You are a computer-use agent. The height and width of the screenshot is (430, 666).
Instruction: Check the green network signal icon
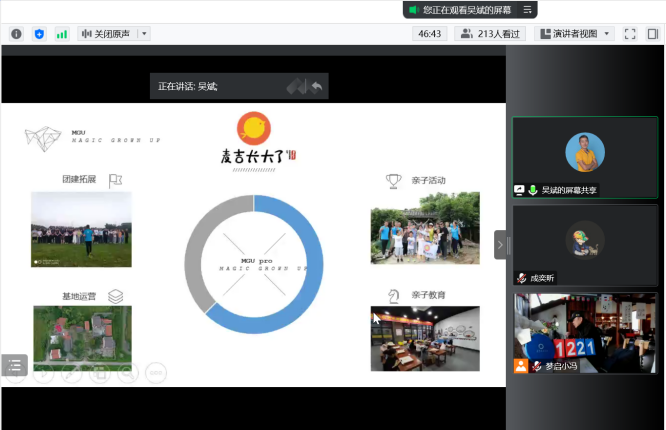pyautogui.click(x=62, y=33)
